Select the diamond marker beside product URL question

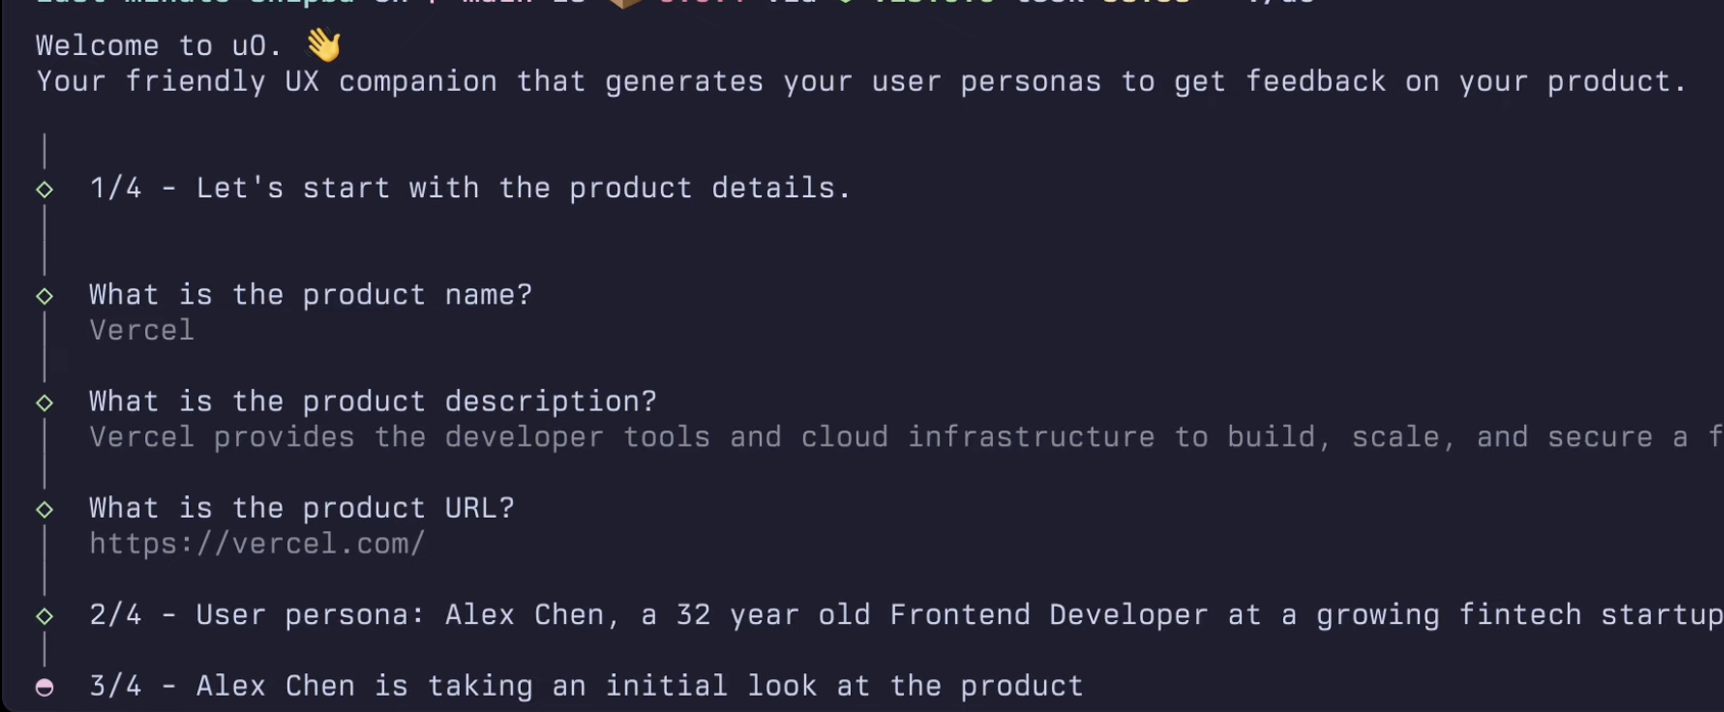tap(45, 510)
